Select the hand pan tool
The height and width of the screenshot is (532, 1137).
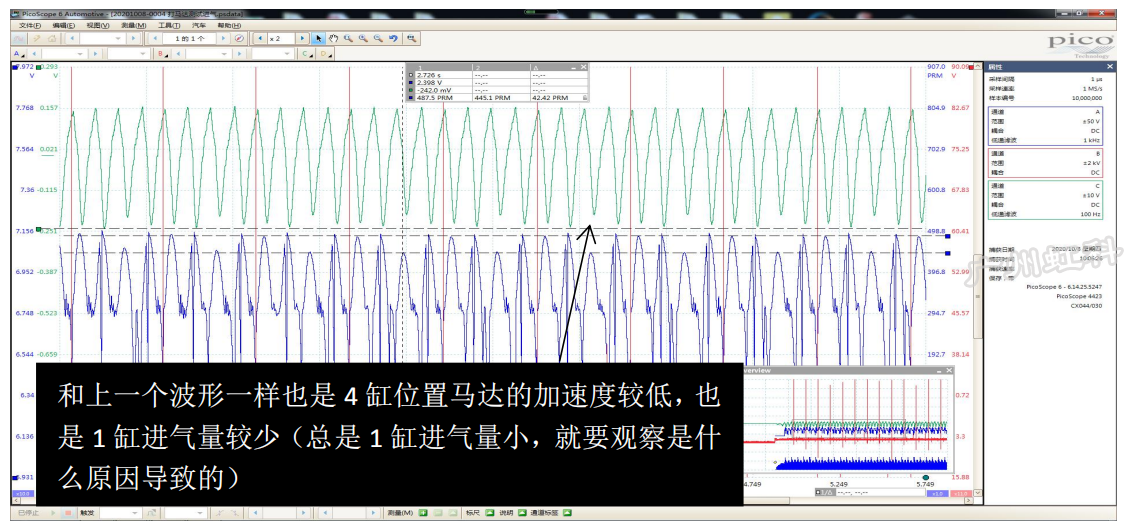click(x=334, y=38)
